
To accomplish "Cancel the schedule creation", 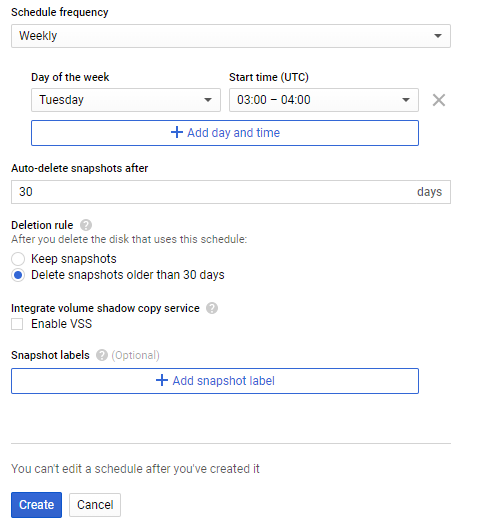I will point(95,505).
